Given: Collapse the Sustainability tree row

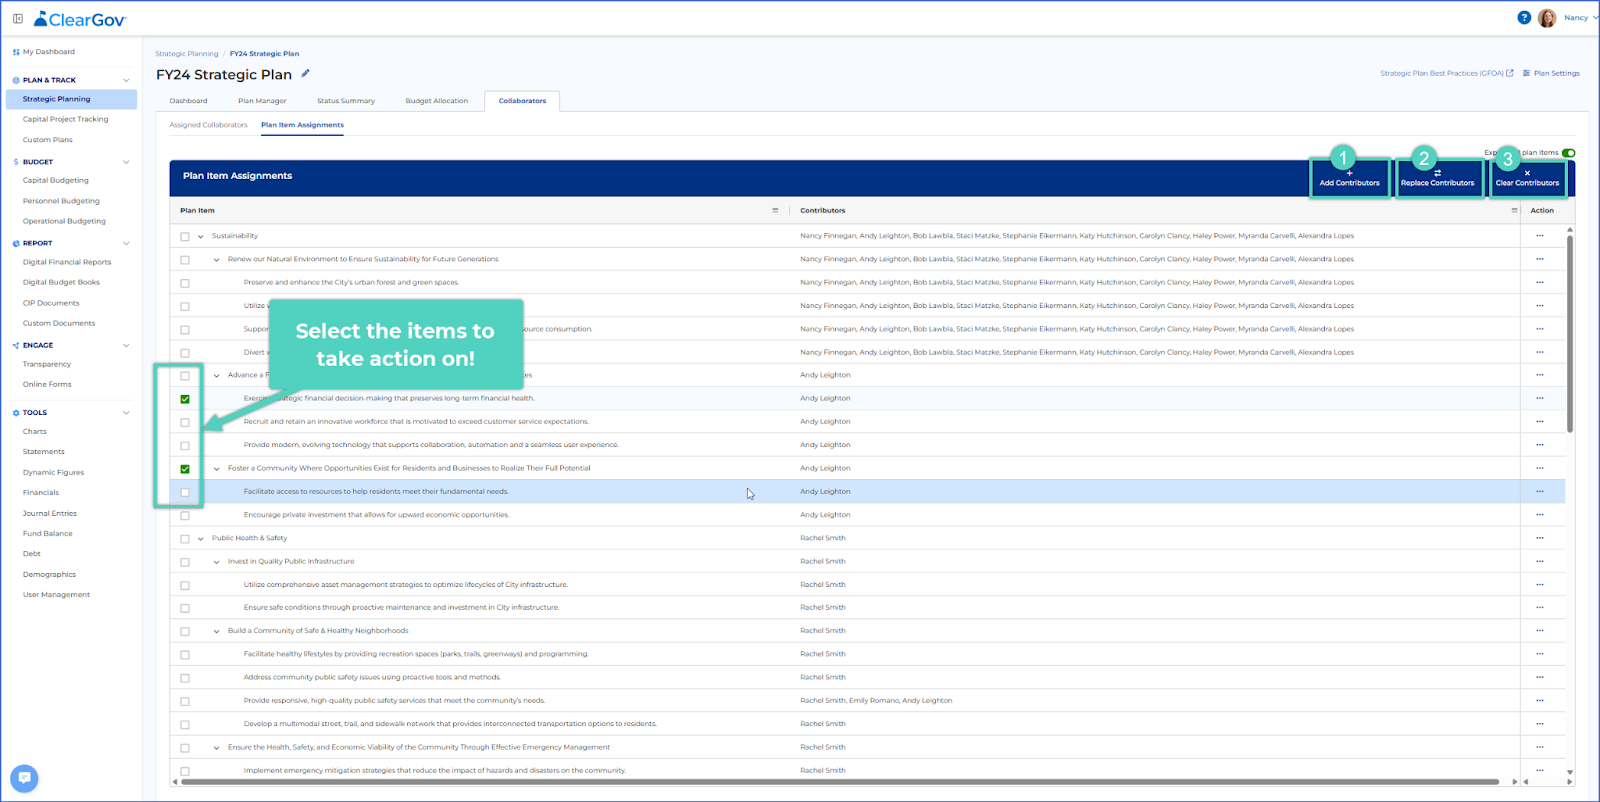Looking at the screenshot, I should click(201, 237).
